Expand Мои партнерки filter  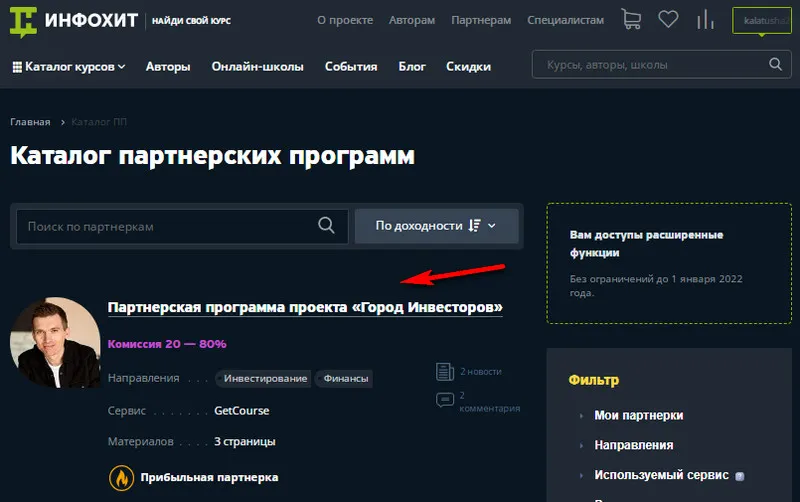click(x=638, y=415)
